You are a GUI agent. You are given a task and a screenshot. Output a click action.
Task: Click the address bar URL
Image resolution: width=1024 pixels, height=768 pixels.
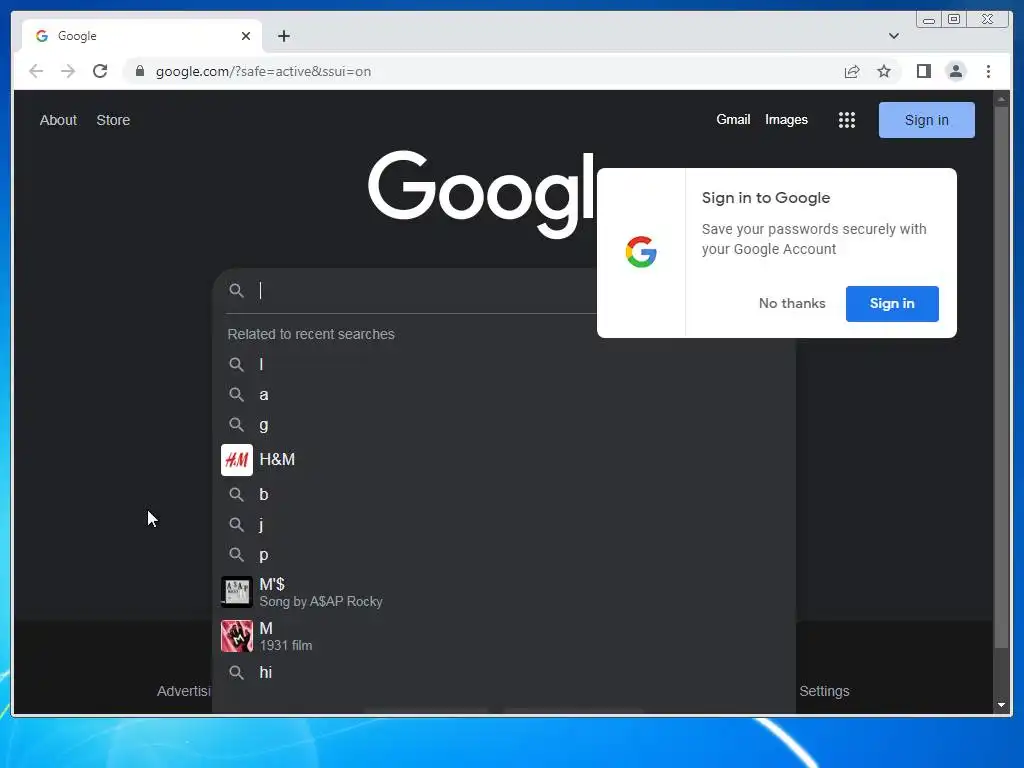pyautogui.click(x=263, y=71)
